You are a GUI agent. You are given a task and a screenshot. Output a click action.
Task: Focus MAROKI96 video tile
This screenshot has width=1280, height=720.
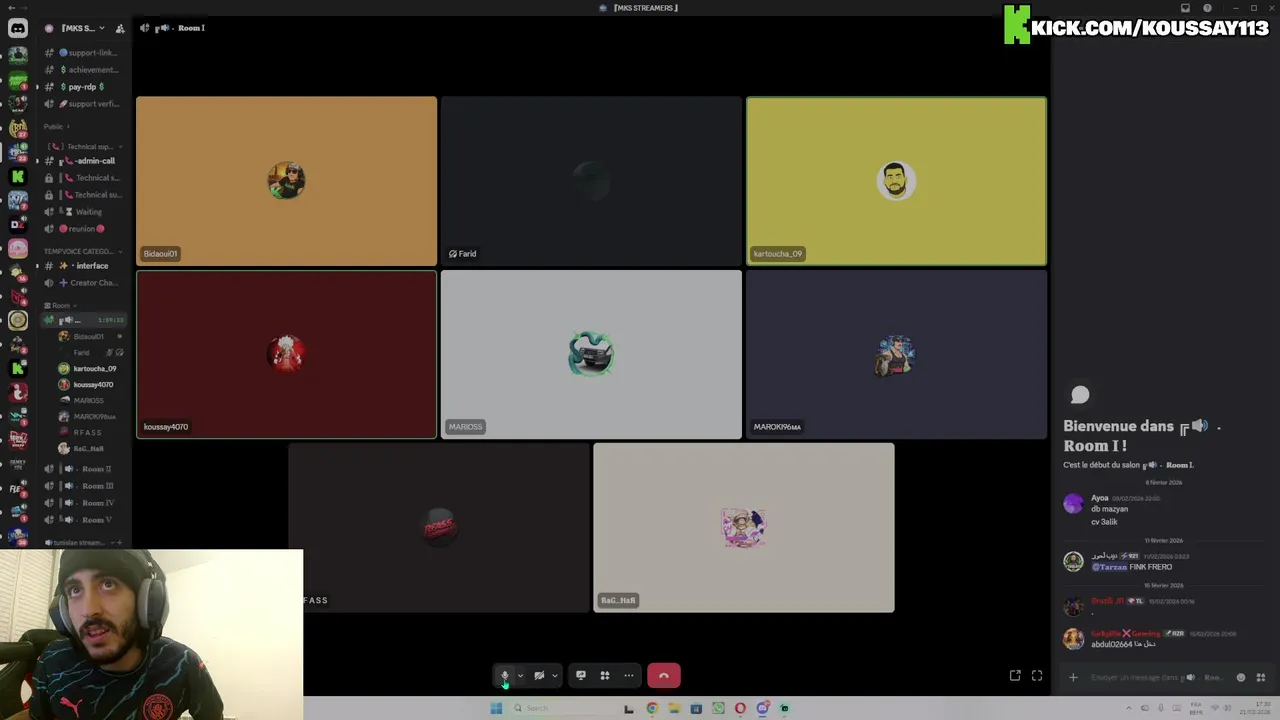pyautogui.click(x=897, y=355)
